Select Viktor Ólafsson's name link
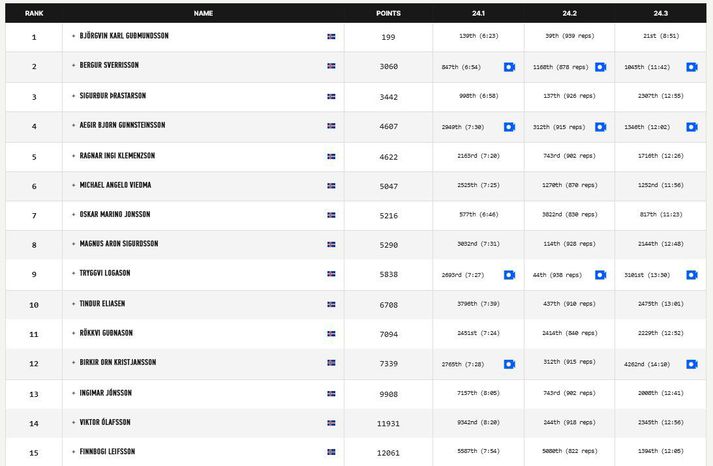This screenshot has width=713, height=466. 105,422
